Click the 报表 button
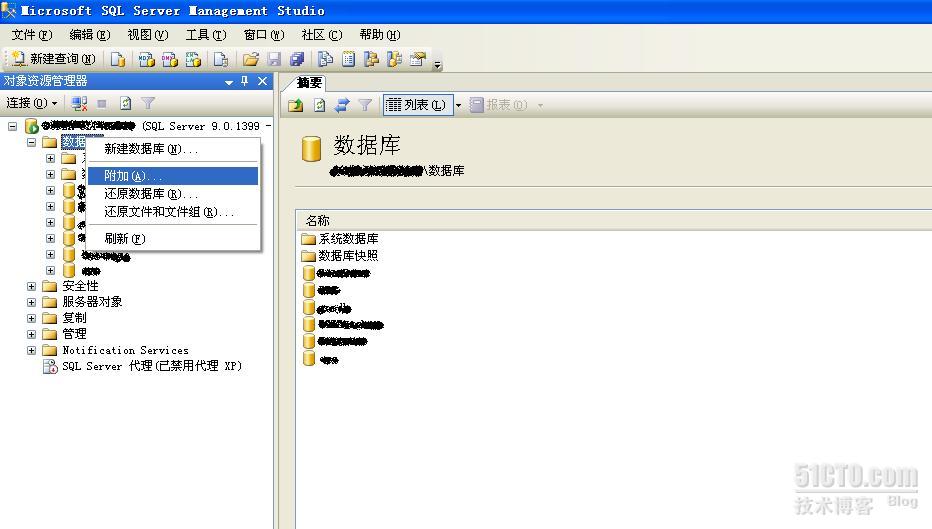The height and width of the screenshot is (529, 932). [x=498, y=105]
